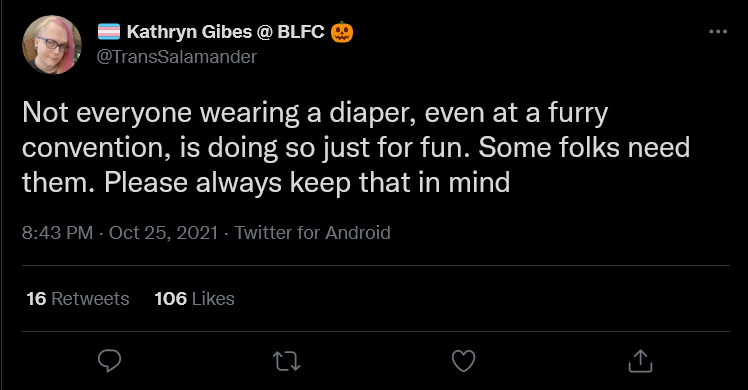Open the three-dot More options menu
This screenshot has height=390, width=748.
718,31
